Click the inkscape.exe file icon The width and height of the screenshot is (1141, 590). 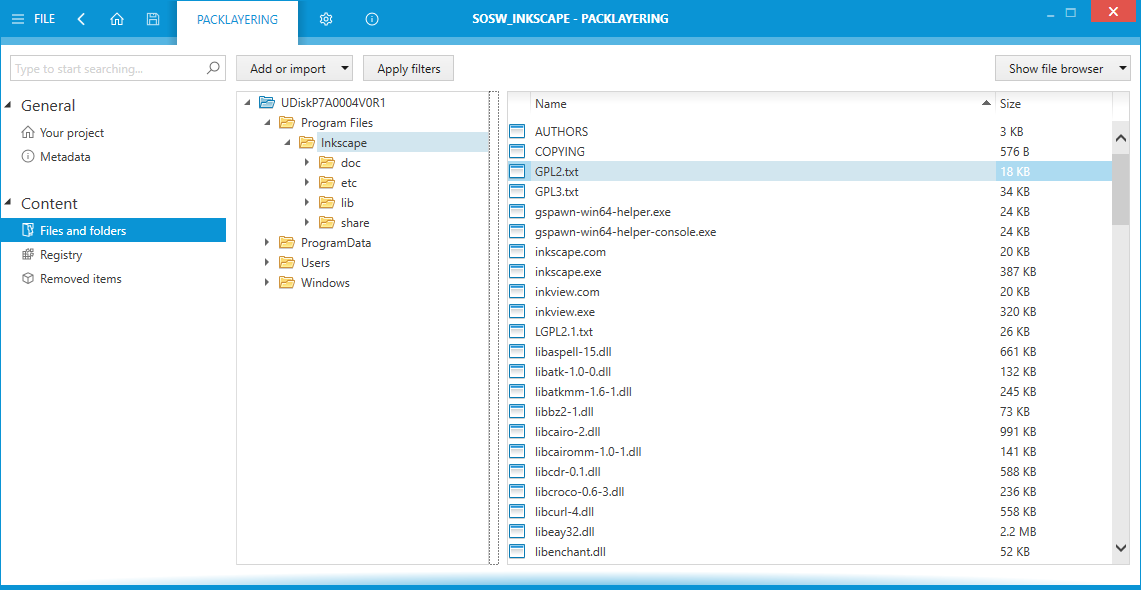517,271
